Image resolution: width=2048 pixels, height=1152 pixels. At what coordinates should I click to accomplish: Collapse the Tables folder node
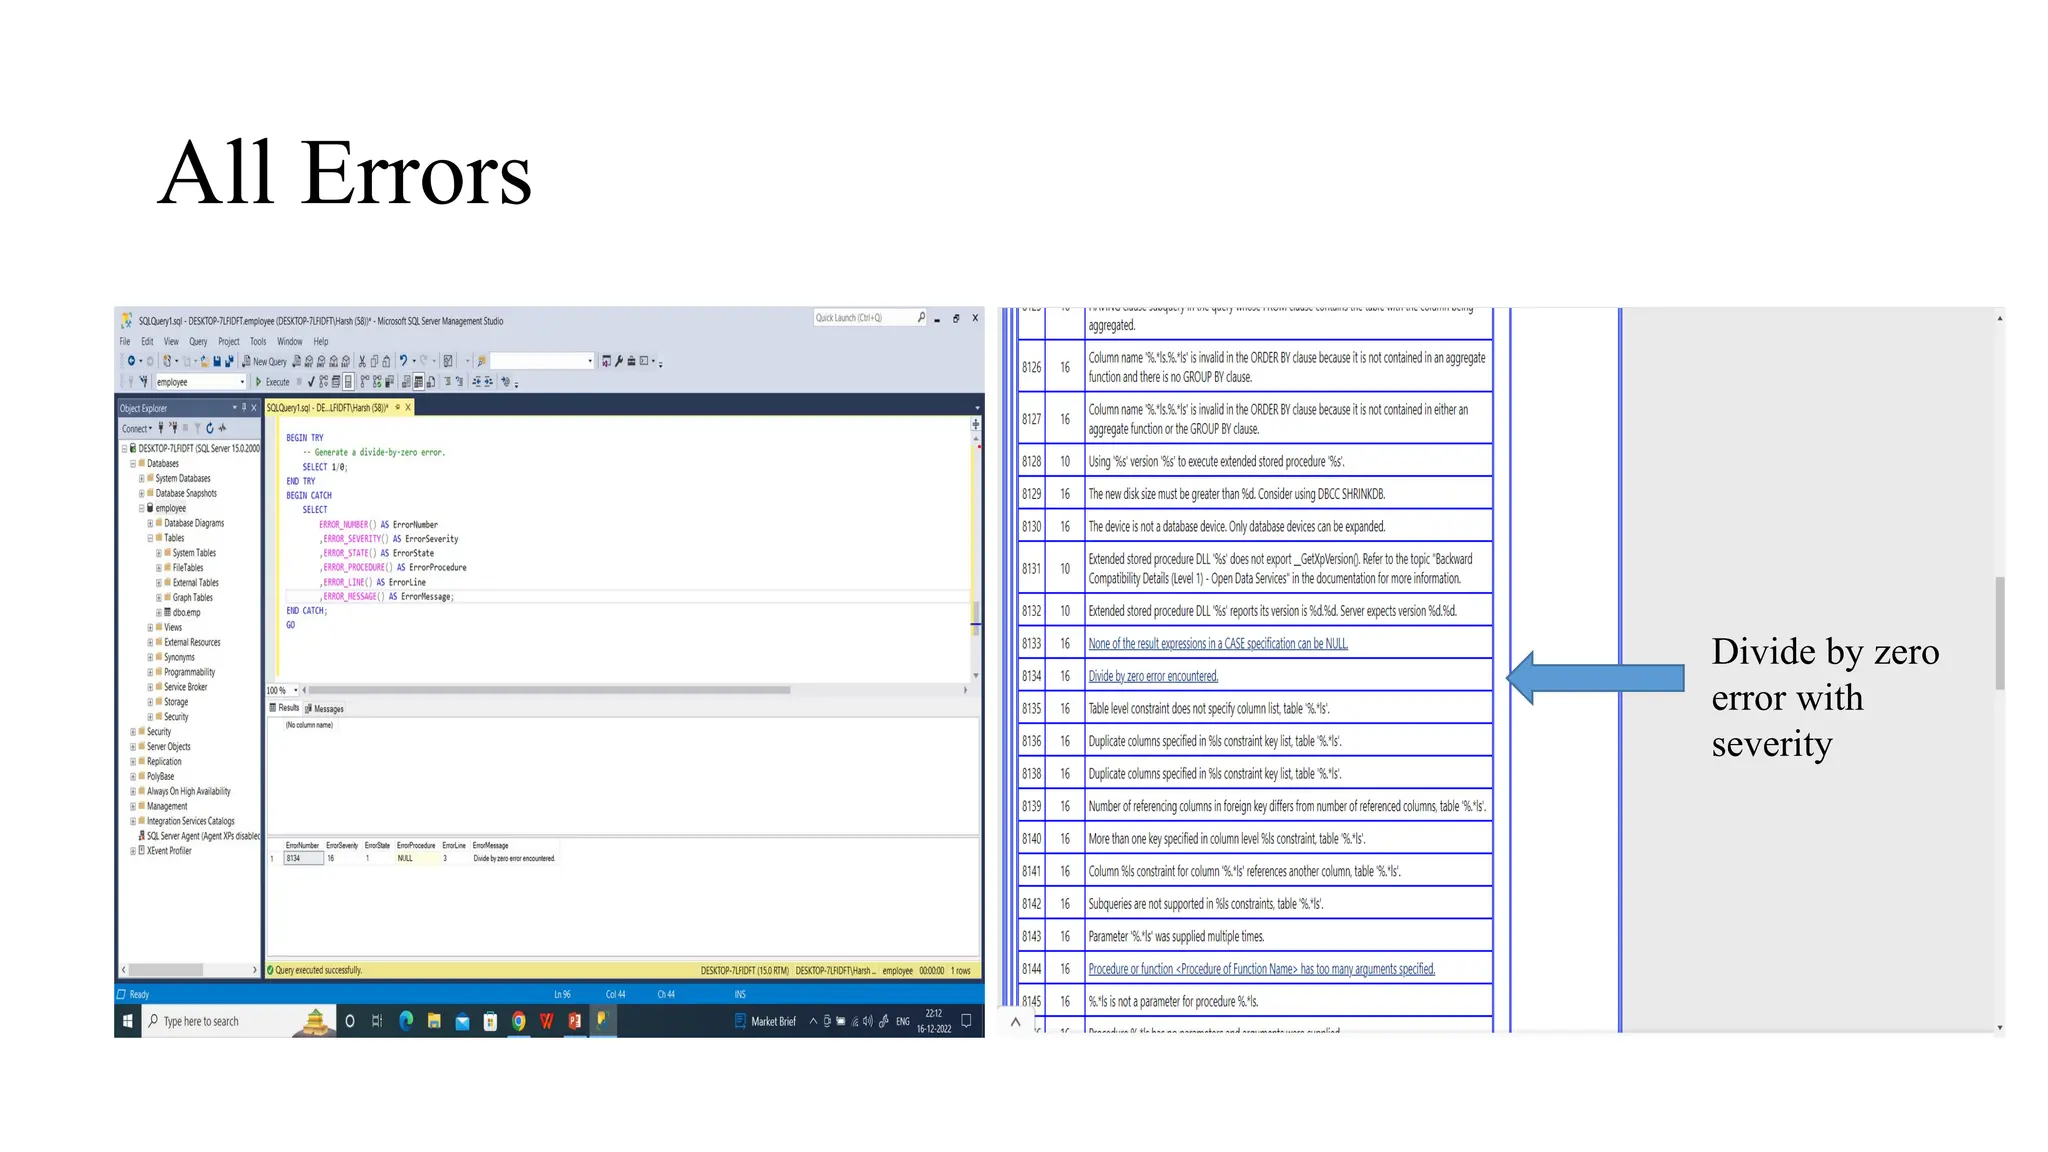(x=150, y=538)
